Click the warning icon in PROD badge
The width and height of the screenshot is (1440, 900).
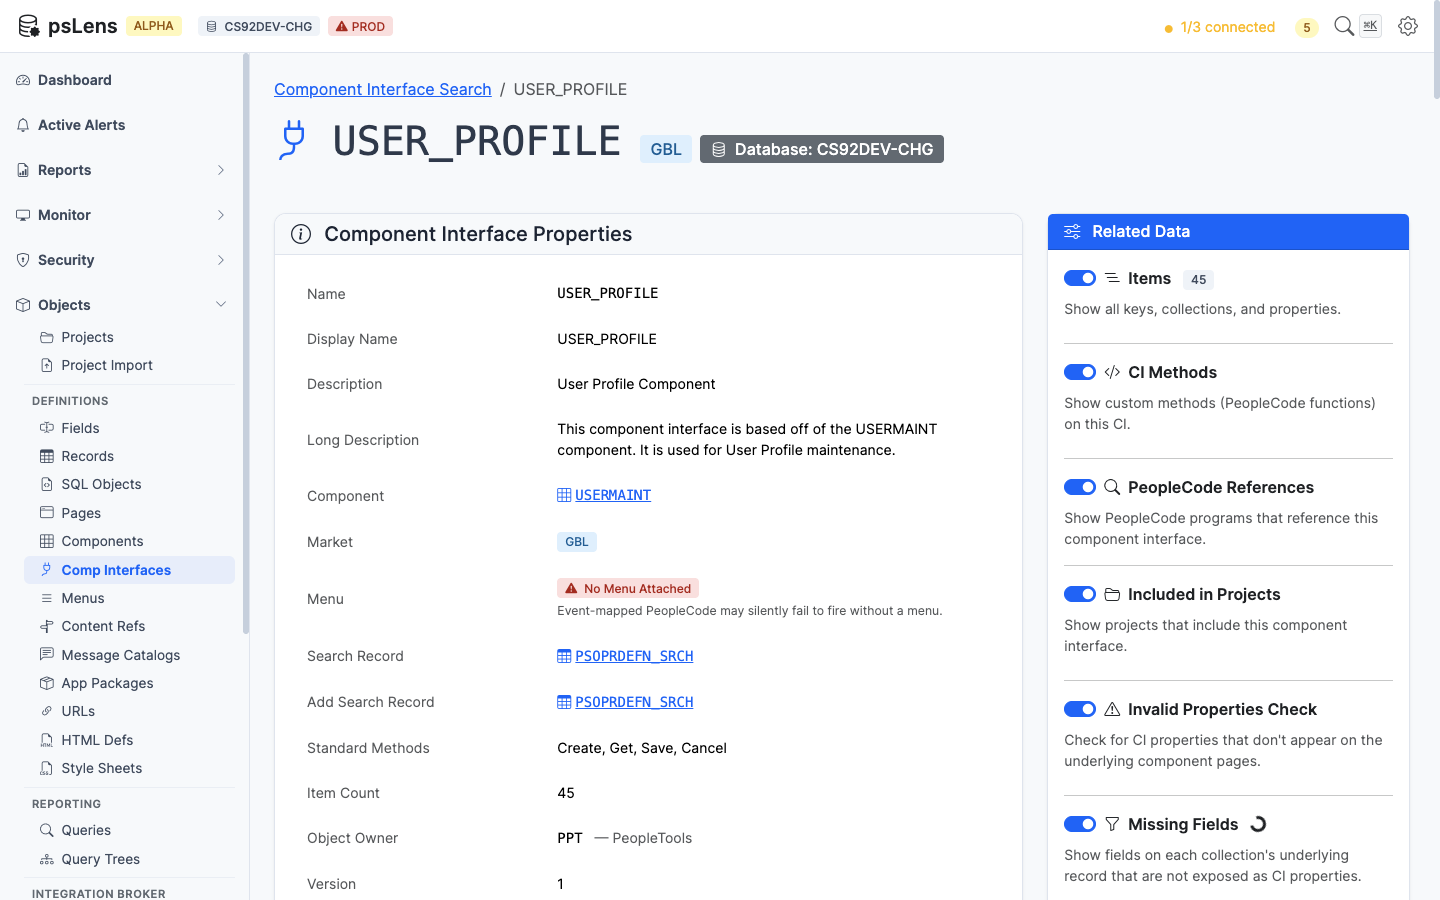(x=341, y=26)
